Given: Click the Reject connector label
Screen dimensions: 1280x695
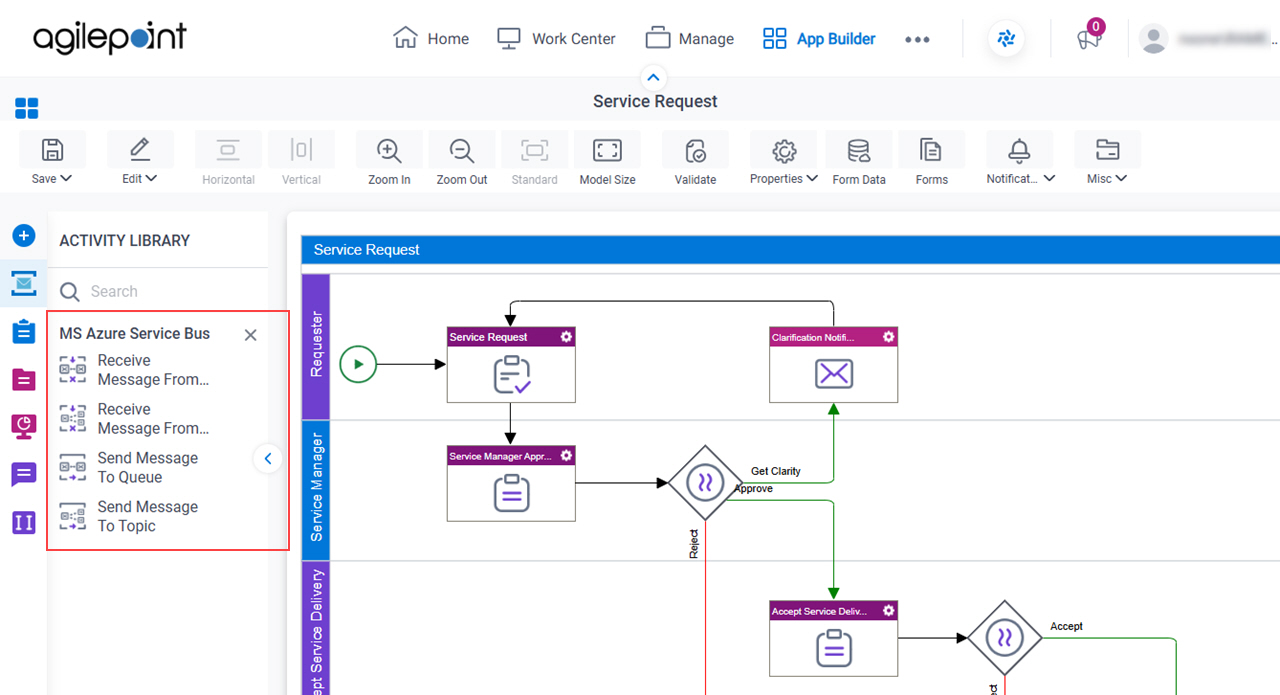Looking at the screenshot, I should (x=694, y=544).
